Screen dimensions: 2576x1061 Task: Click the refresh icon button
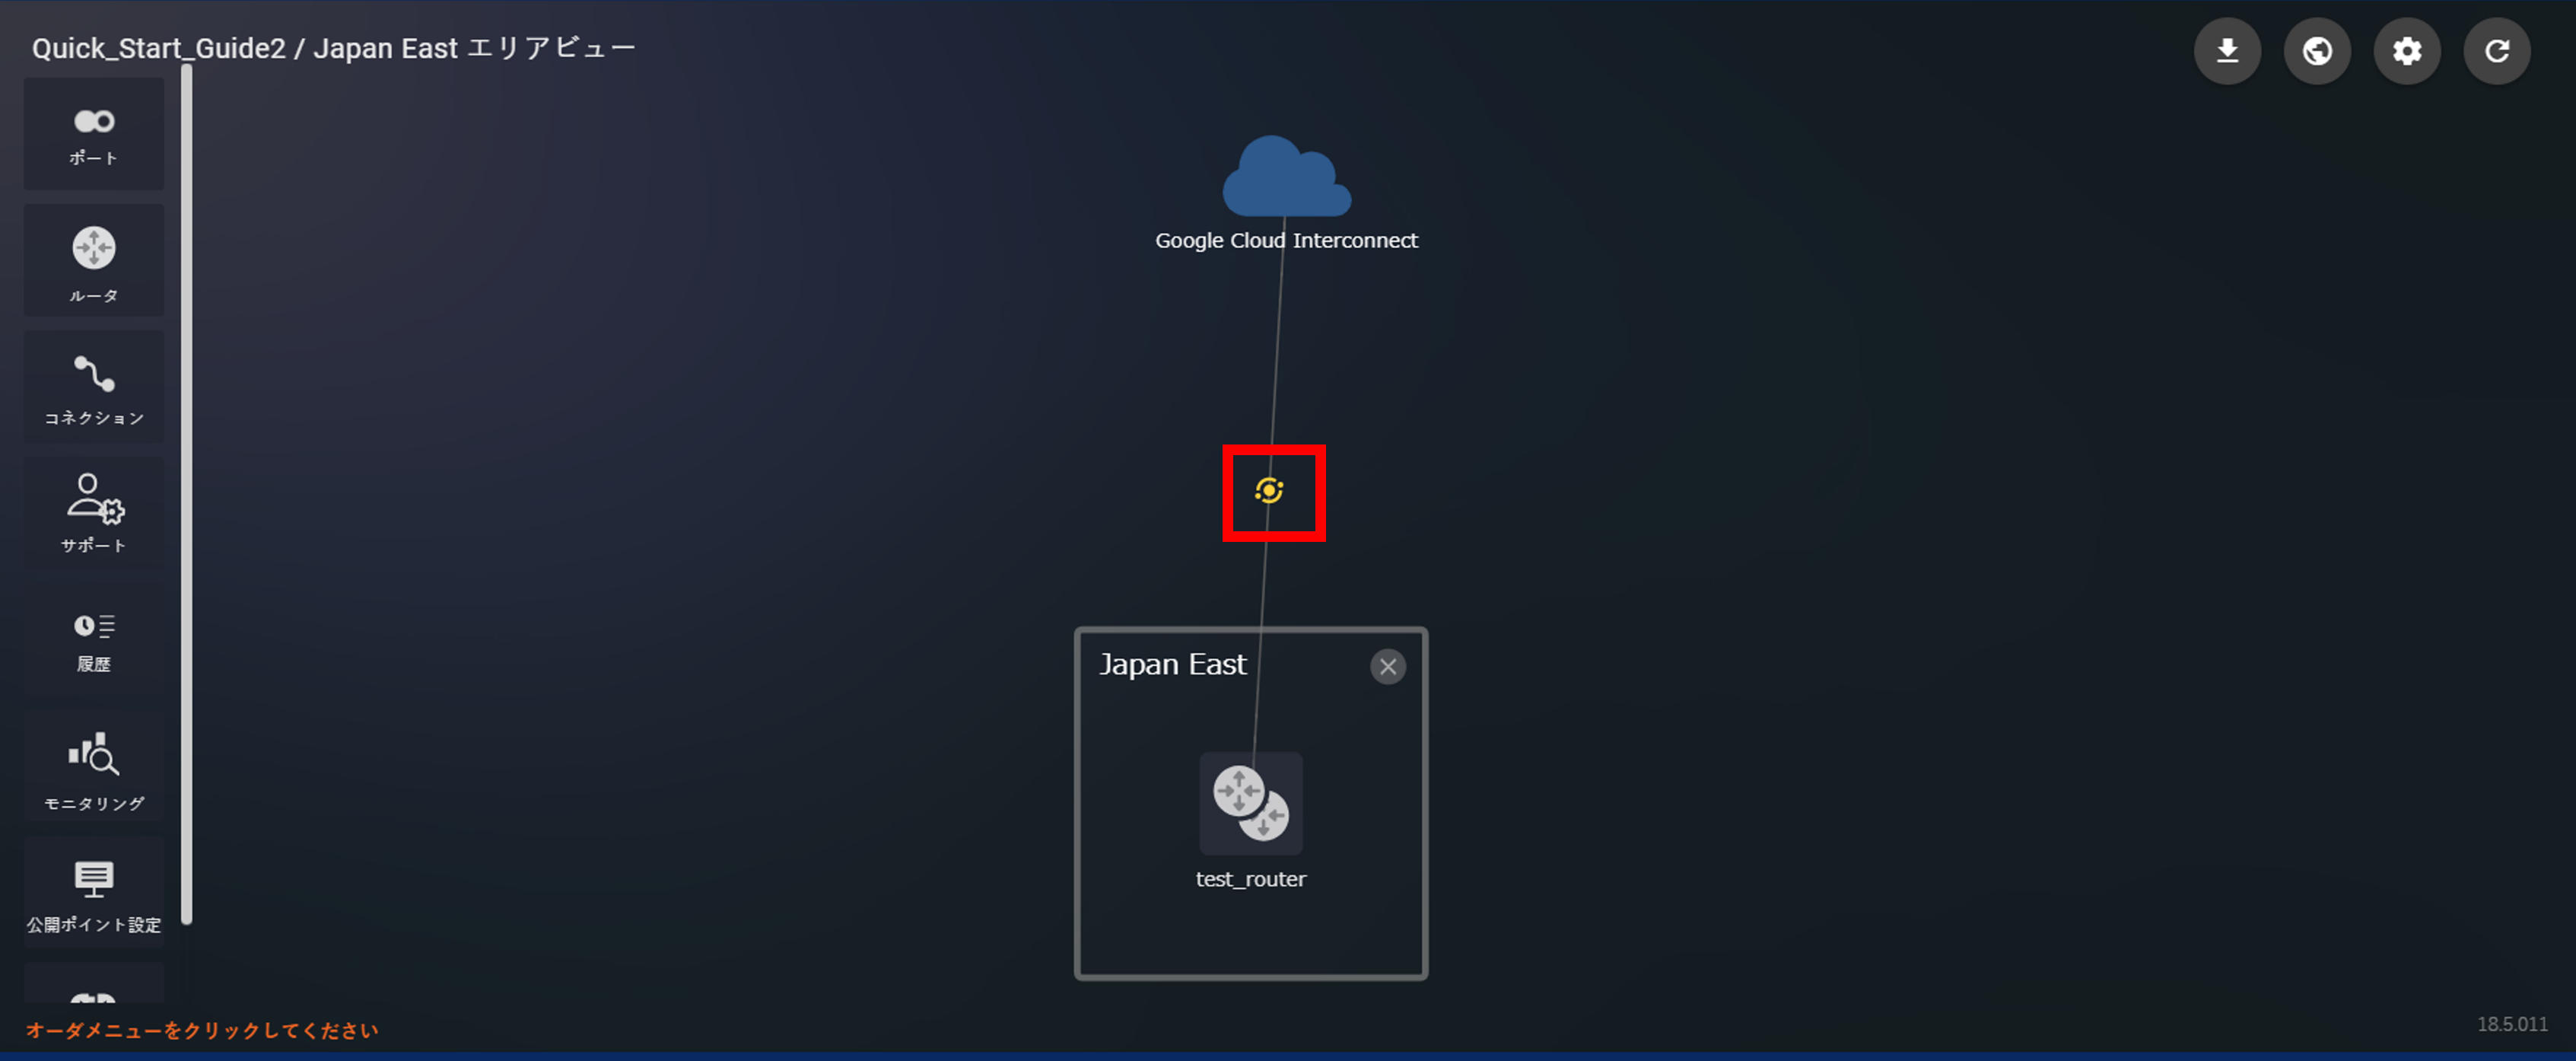coord(2497,51)
